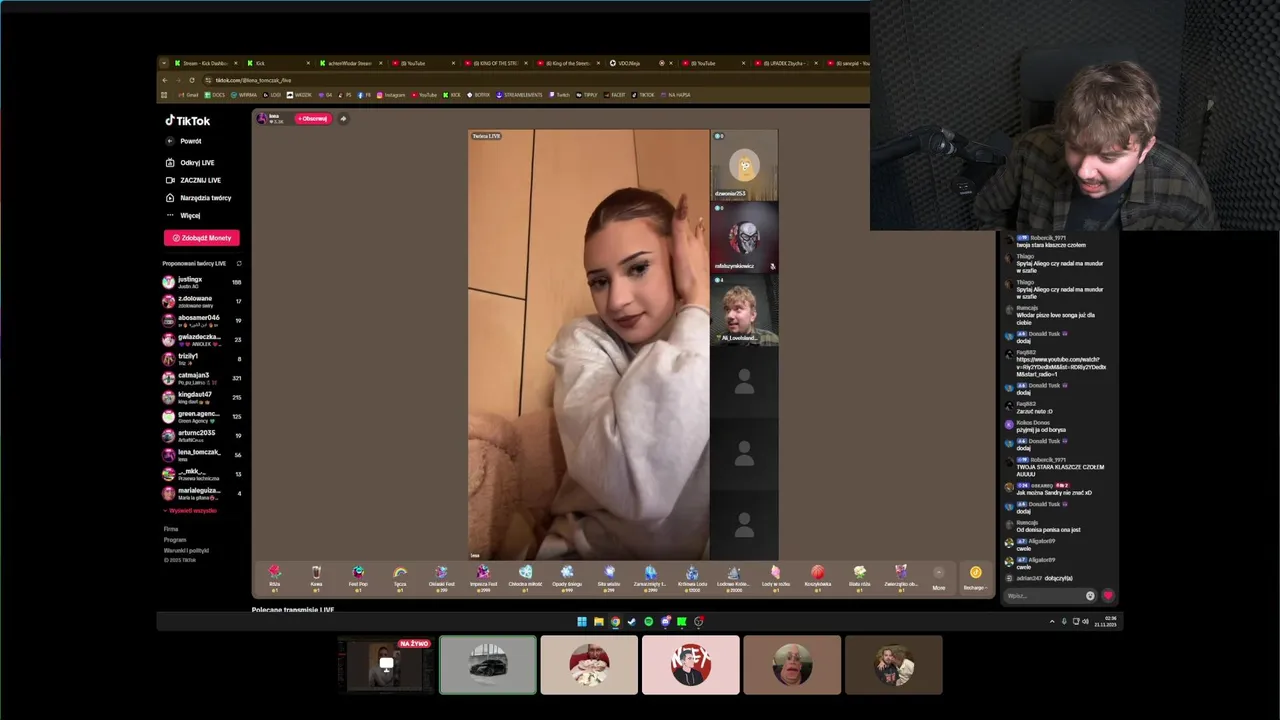Send the Impreza Fest gift
Image resolution: width=1280 pixels, height=720 pixels.
point(483,577)
